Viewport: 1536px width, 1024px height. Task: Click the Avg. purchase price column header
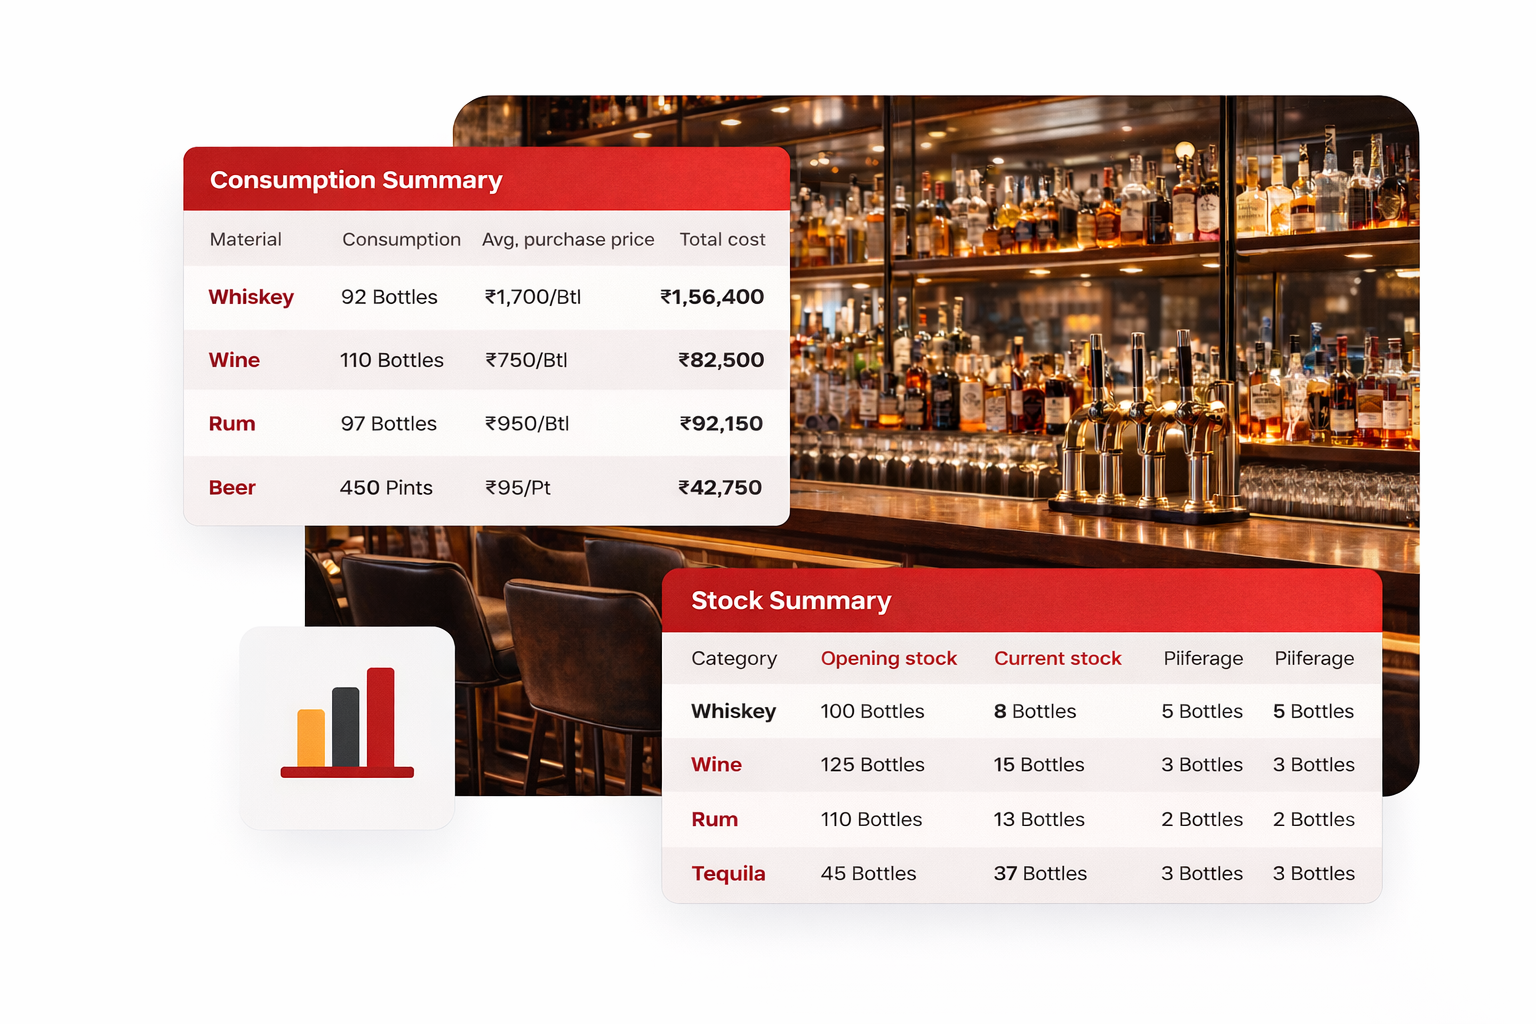(568, 240)
